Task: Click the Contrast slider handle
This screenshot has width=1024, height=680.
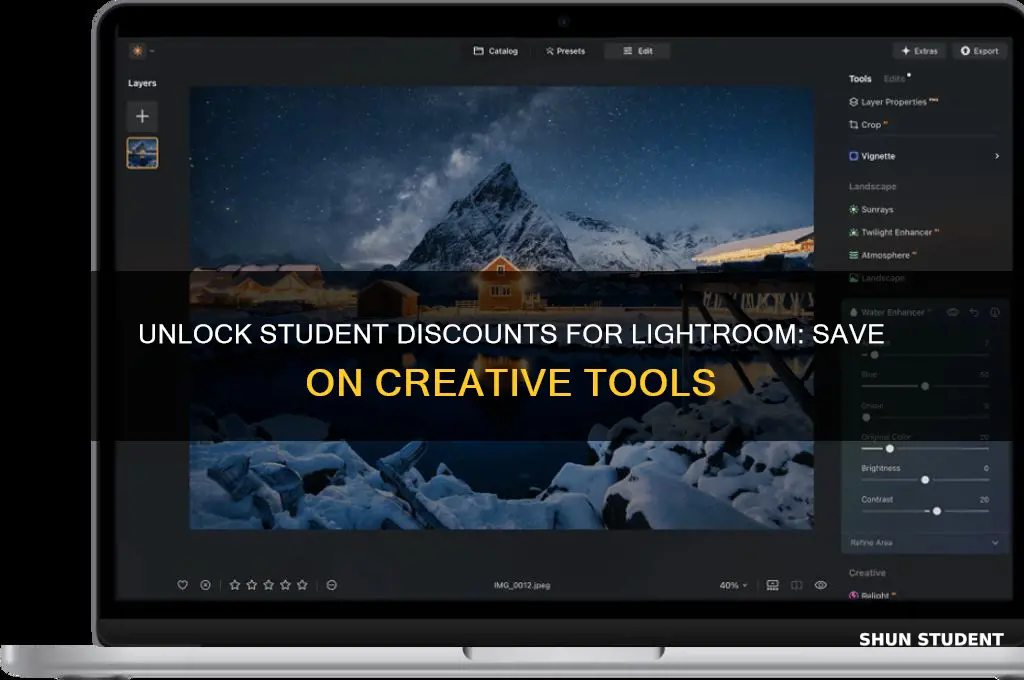Action: (936, 511)
